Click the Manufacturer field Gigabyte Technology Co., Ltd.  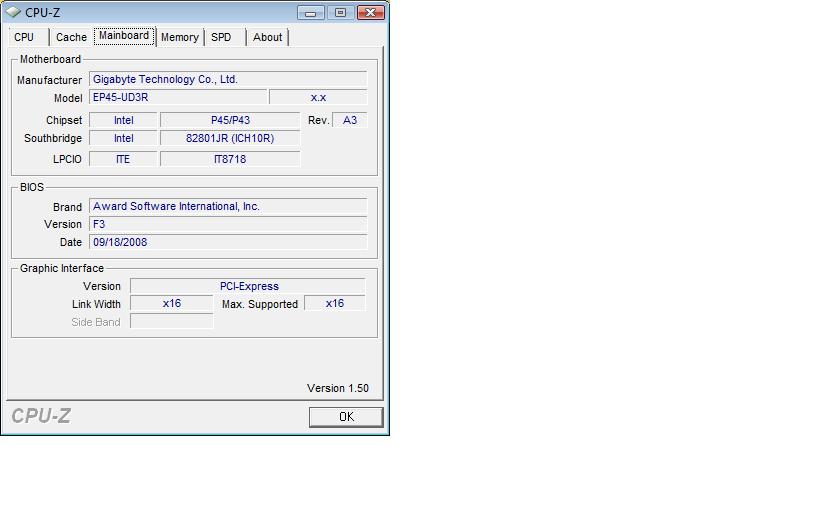click(x=228, y=79)
